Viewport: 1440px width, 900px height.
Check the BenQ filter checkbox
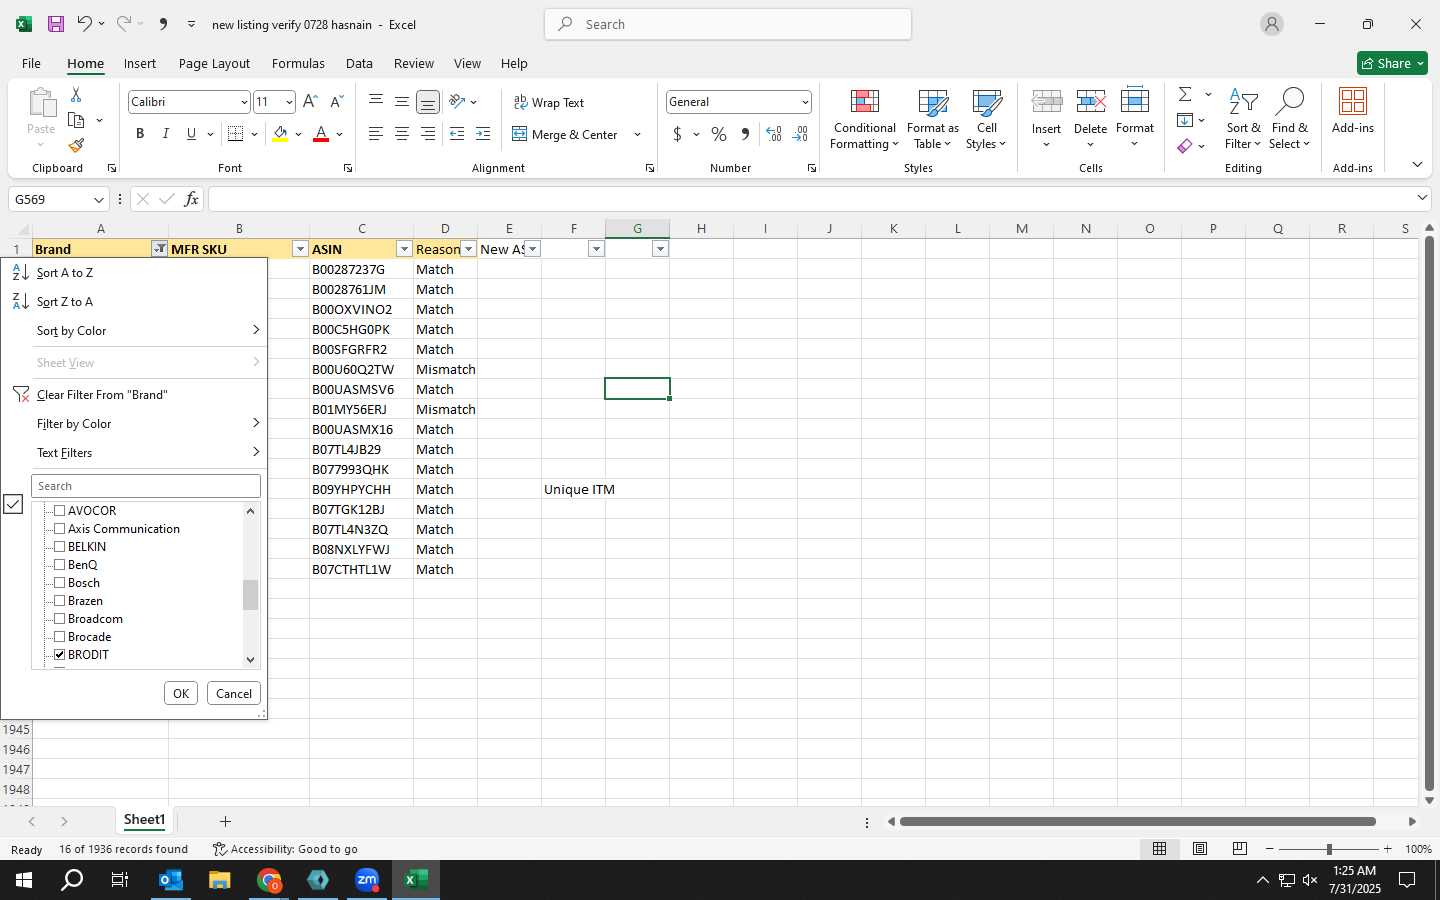pyautogui.click(x=59, y=564)
